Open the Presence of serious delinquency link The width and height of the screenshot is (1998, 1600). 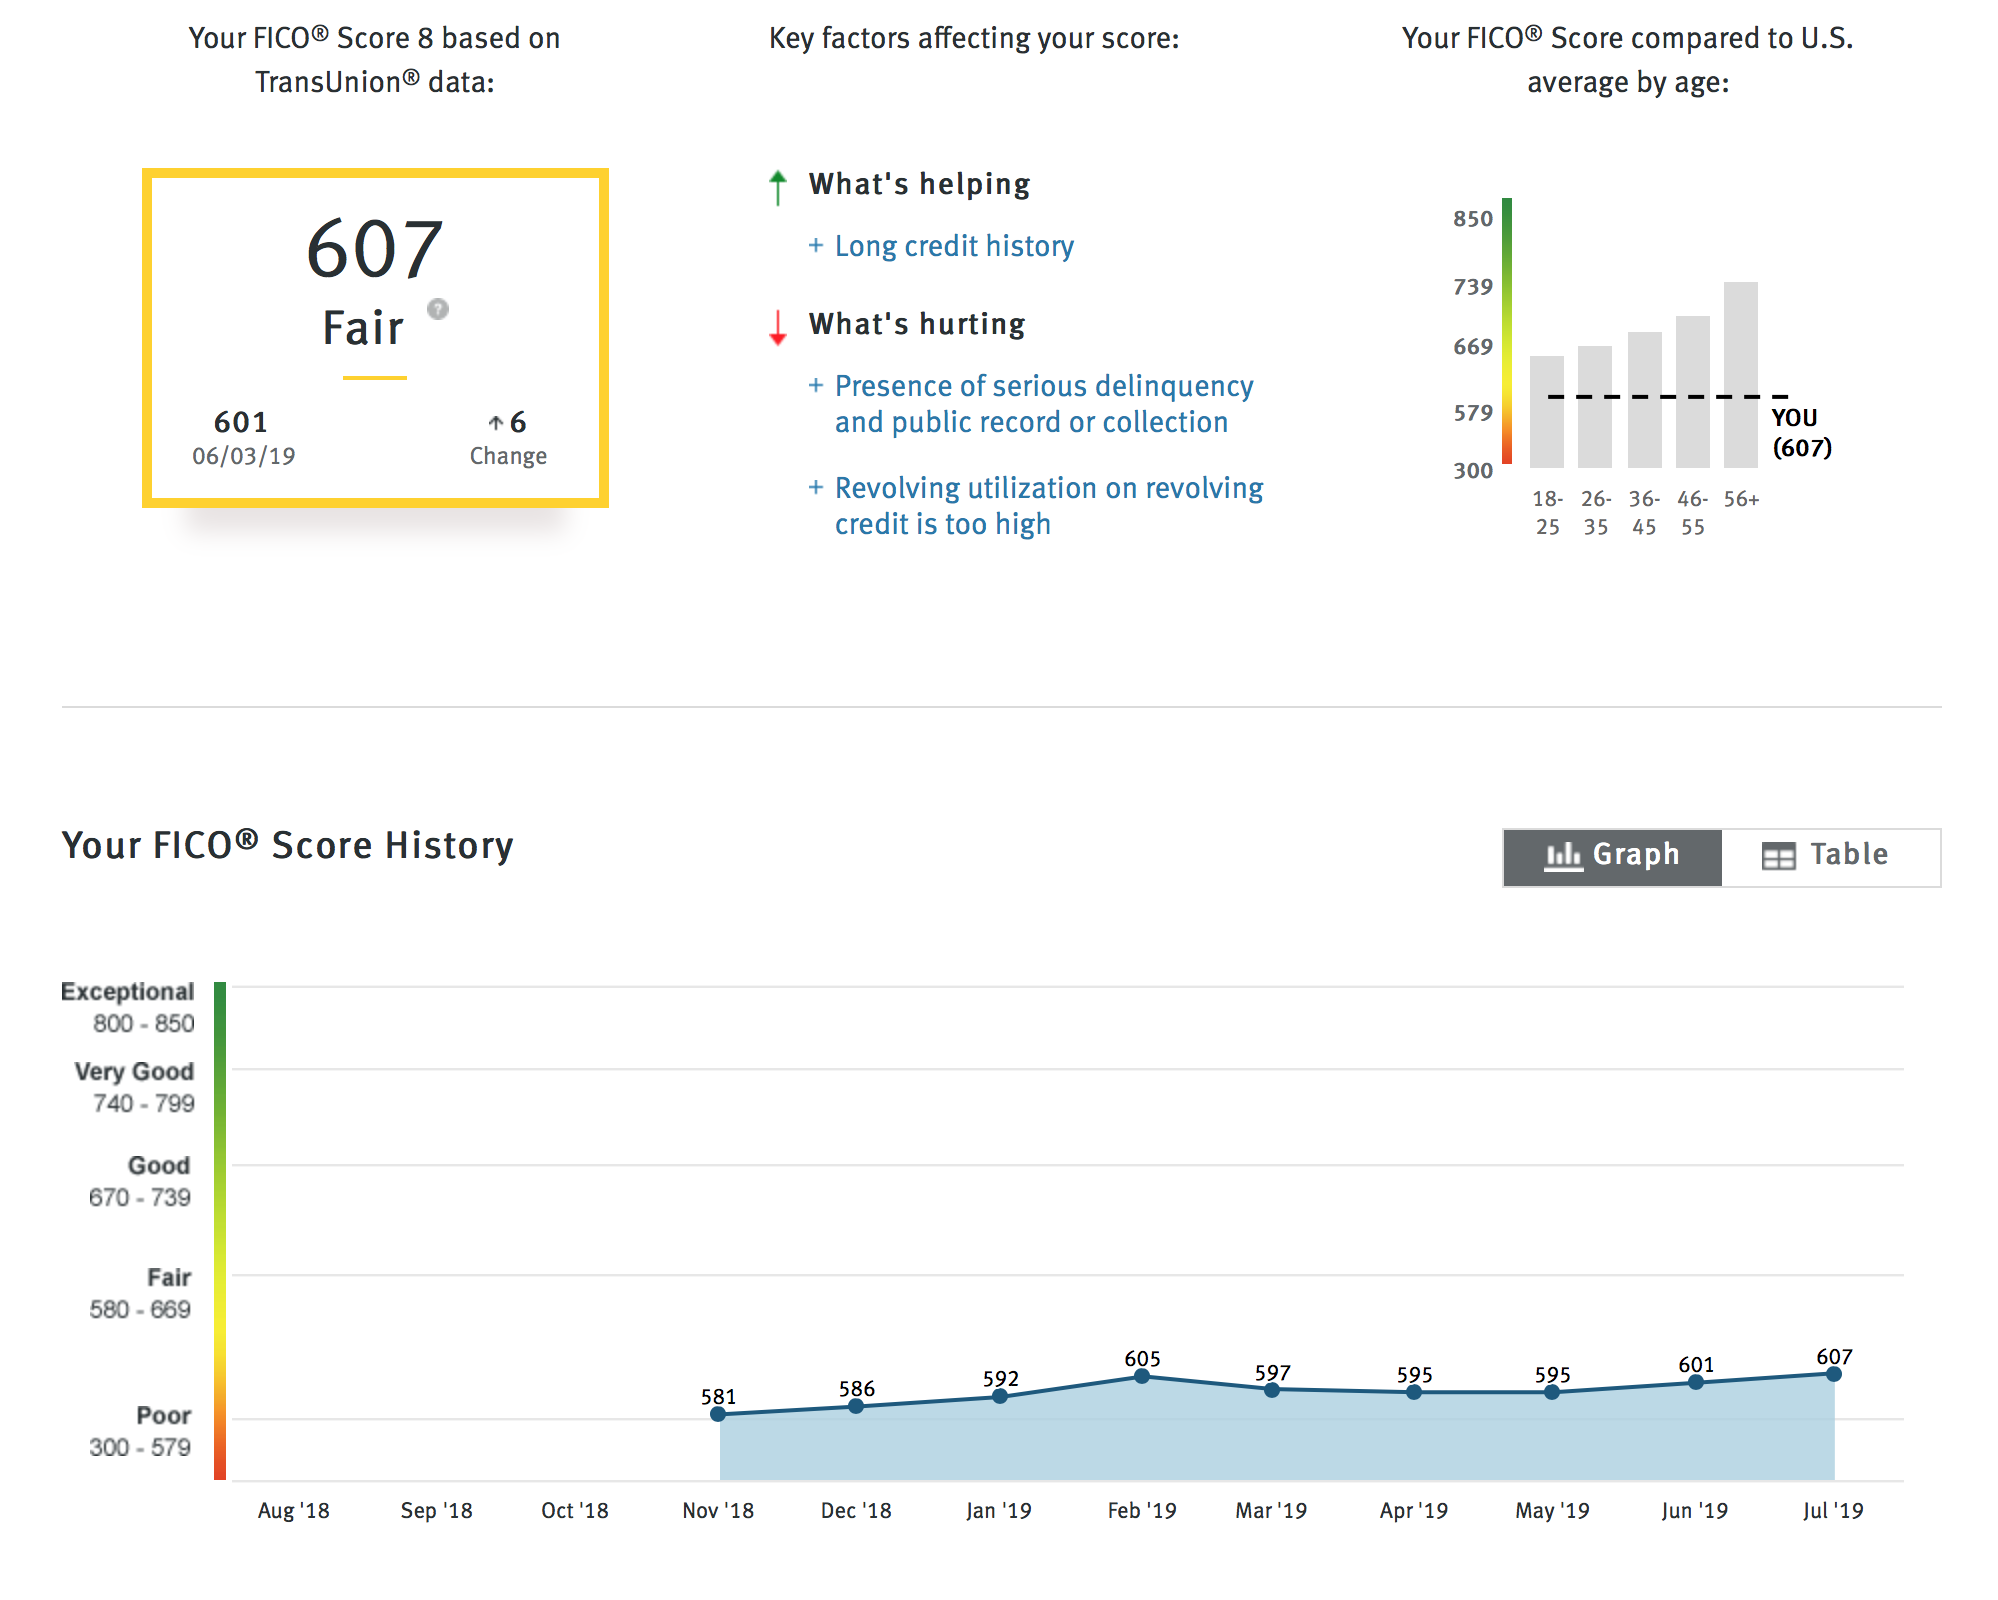pos(1044,404)
